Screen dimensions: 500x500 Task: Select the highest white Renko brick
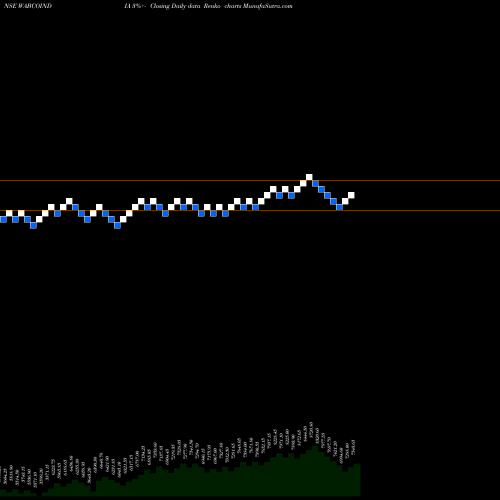[309, 177]
